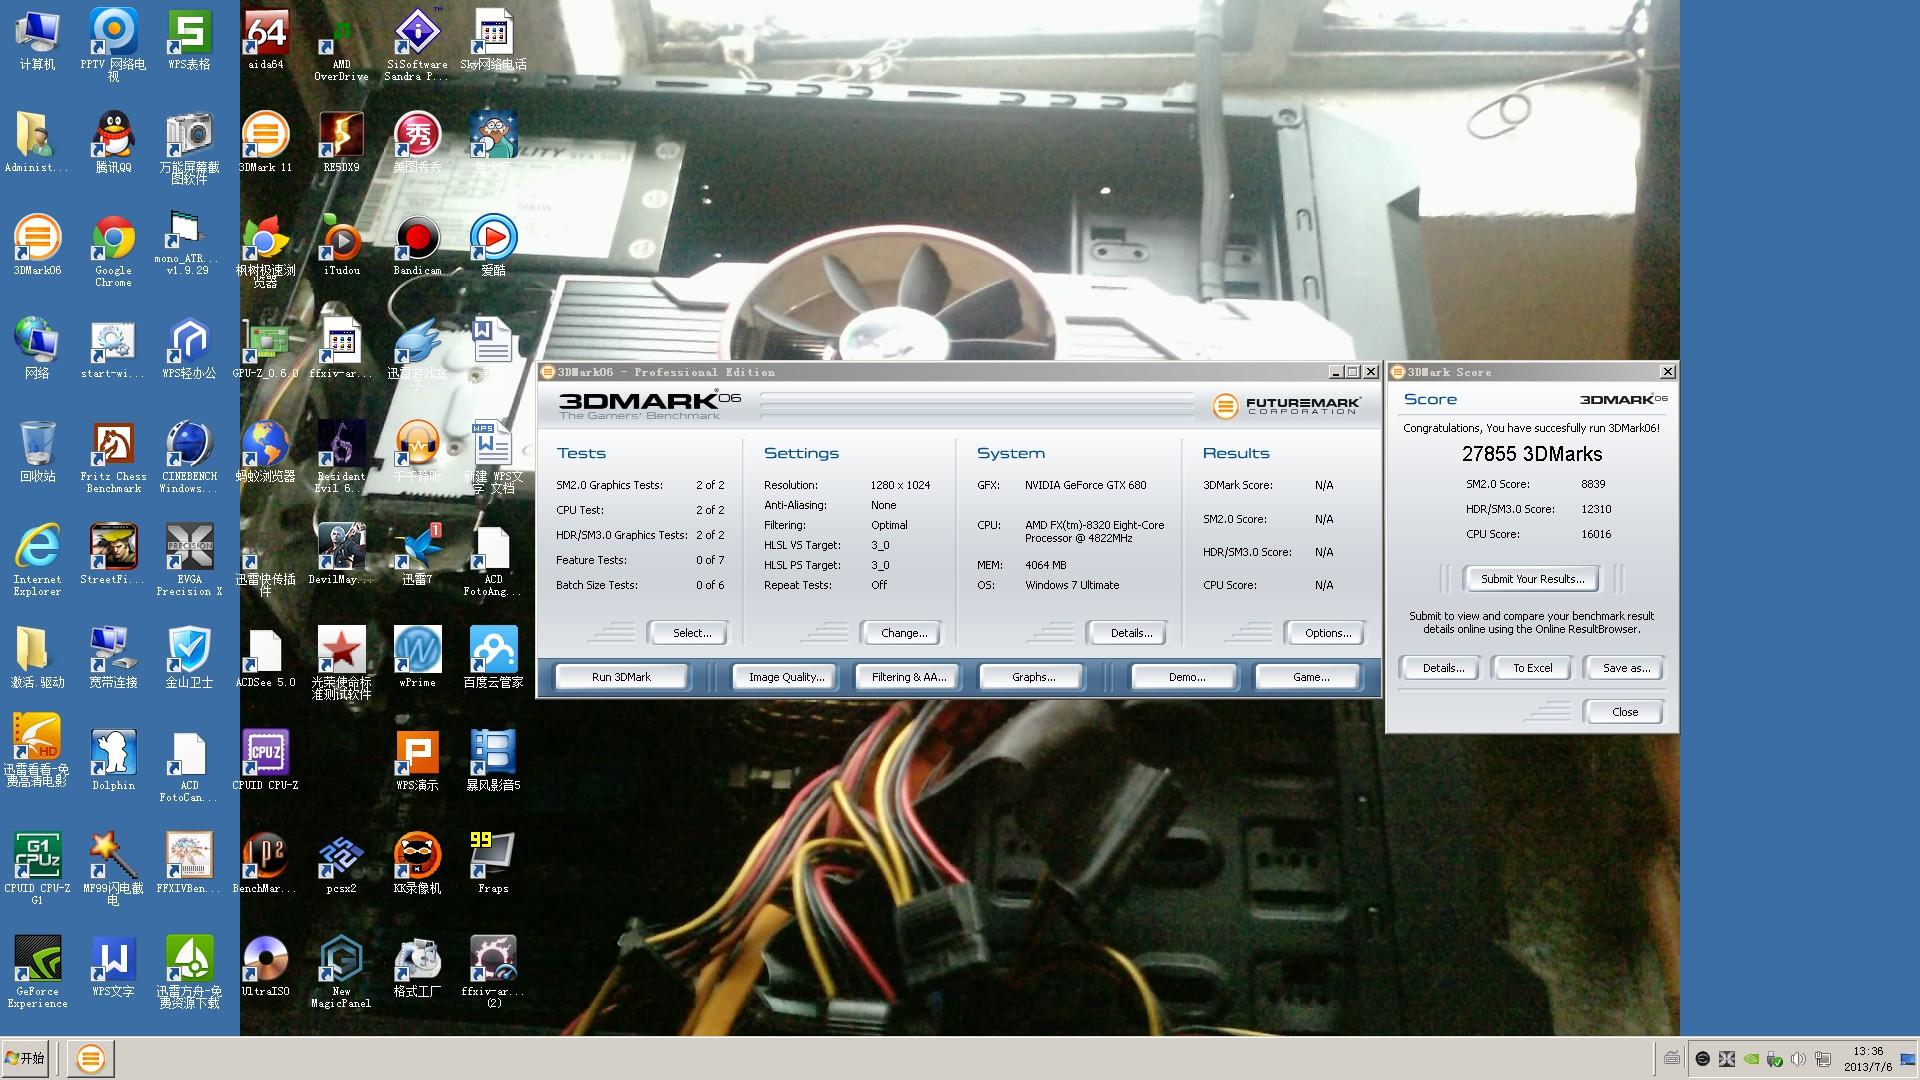Launch AMD OverDrive shortcut
This screenshot has width=1920, height=1080.
(341, 44)
